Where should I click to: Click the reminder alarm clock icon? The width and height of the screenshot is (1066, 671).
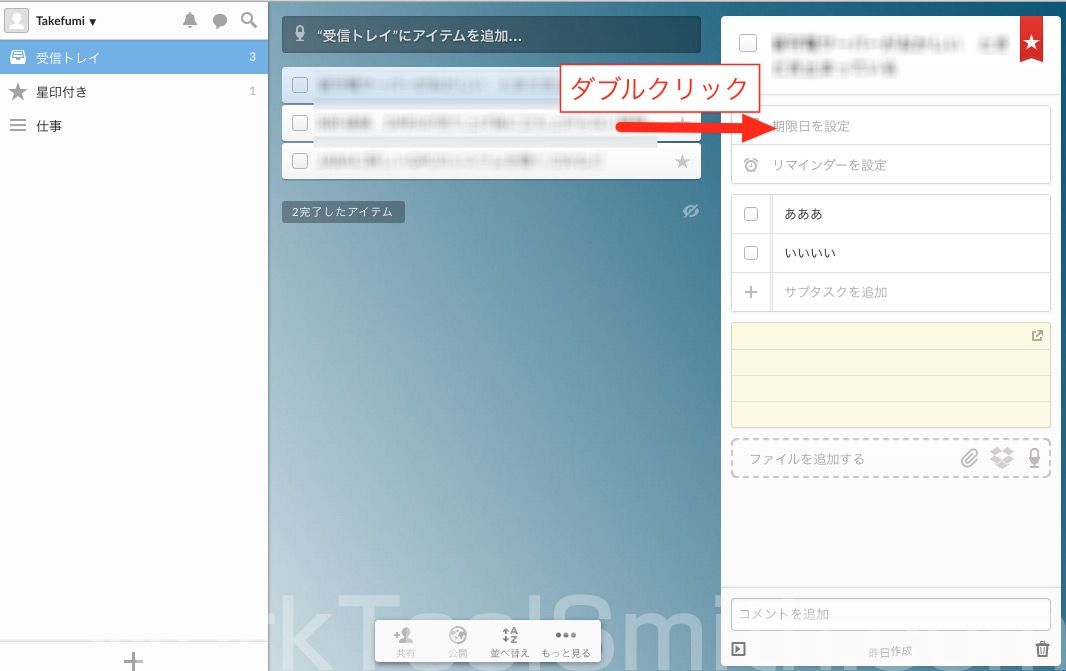point(751,165)
